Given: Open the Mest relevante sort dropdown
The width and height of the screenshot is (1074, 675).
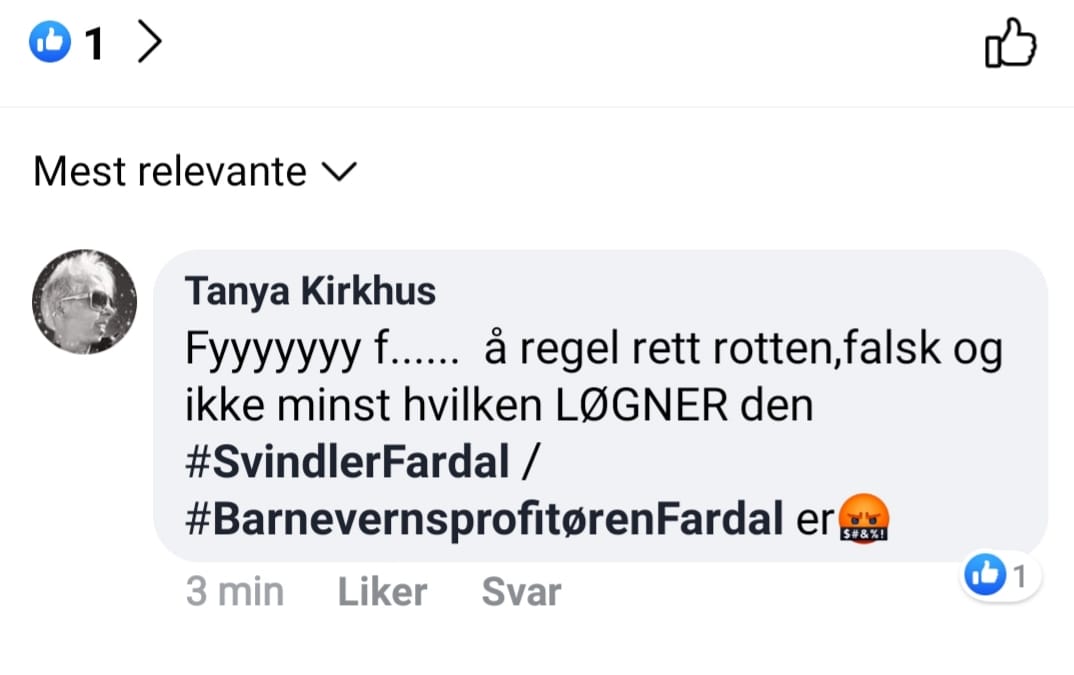Looking at the screenshot, I should click(195, 171).
